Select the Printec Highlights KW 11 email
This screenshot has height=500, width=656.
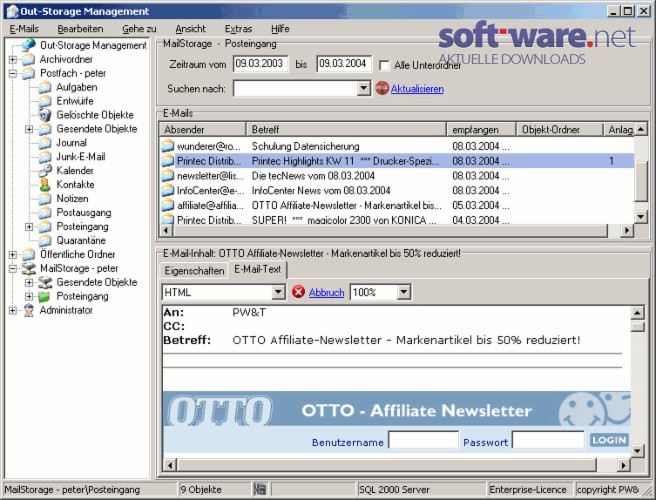click(396, 161)
